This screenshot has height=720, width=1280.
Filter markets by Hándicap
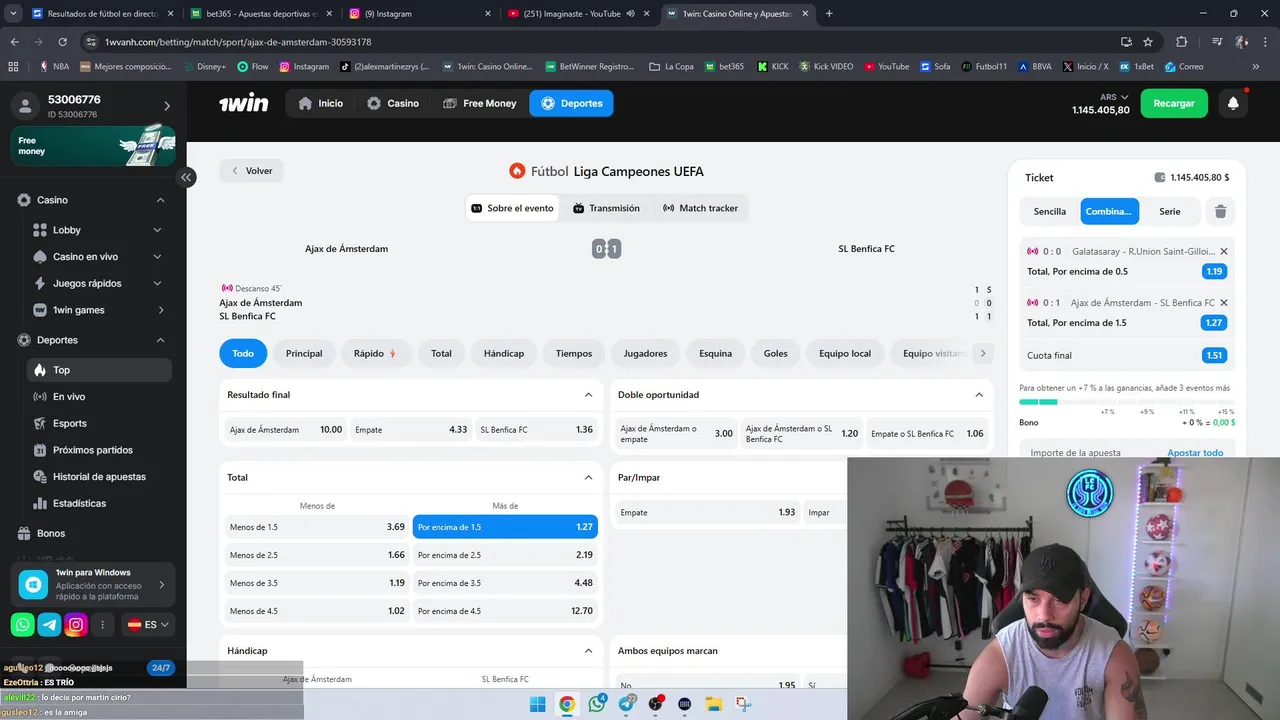[504, 353]
